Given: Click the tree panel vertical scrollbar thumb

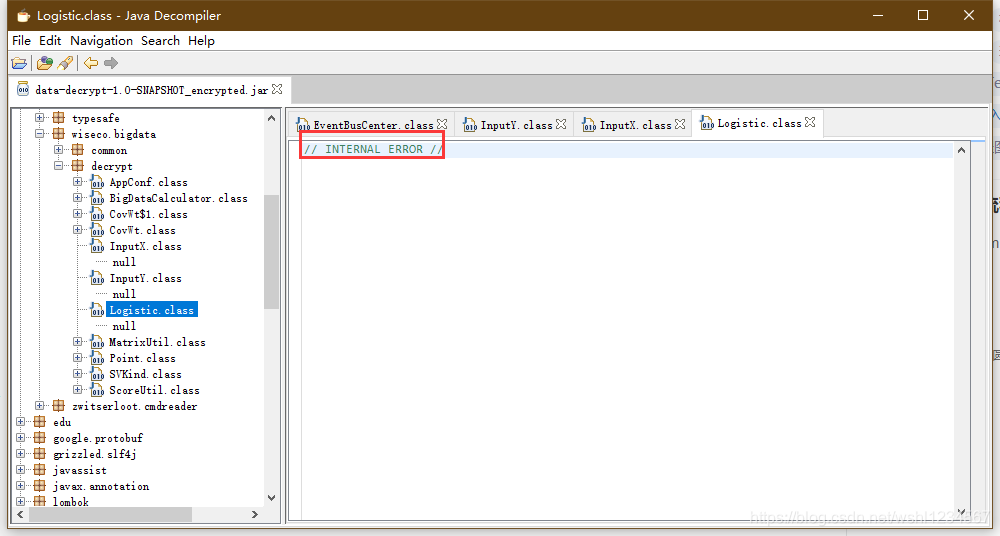Looking at the screenshot, I should [272, 252].
